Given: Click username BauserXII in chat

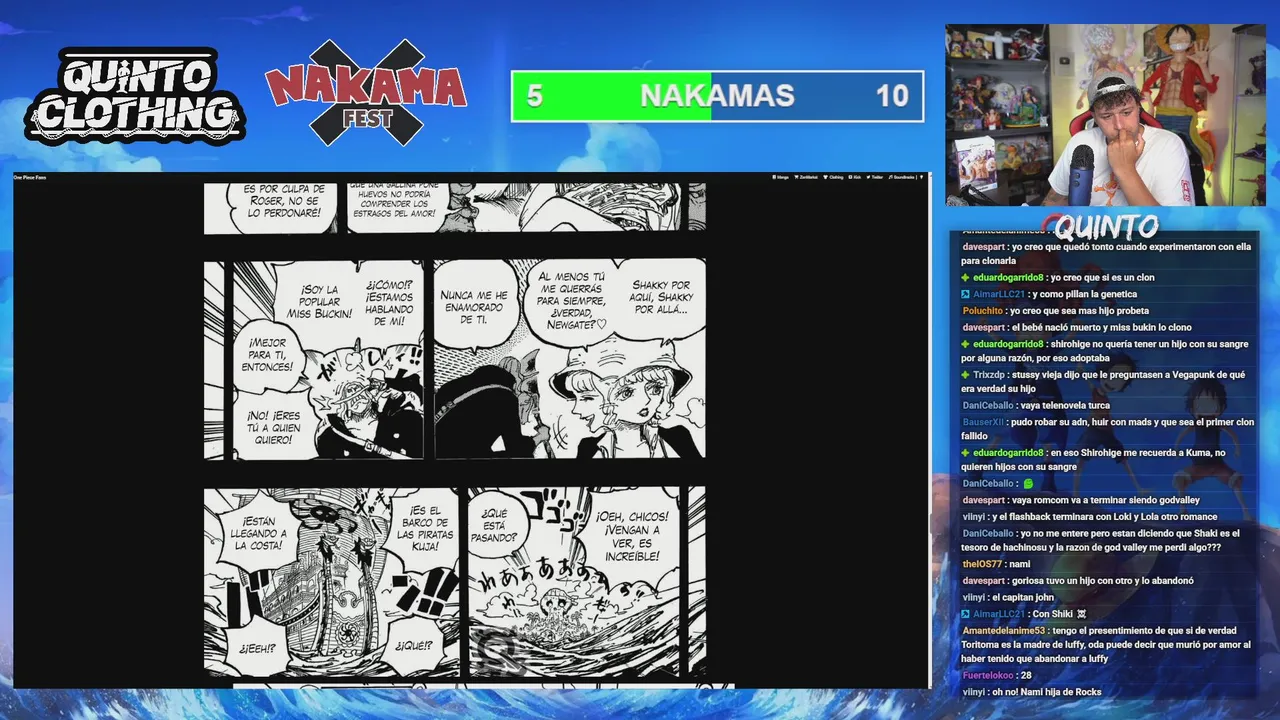Looking at the screenshot, I should pos(982,422).
